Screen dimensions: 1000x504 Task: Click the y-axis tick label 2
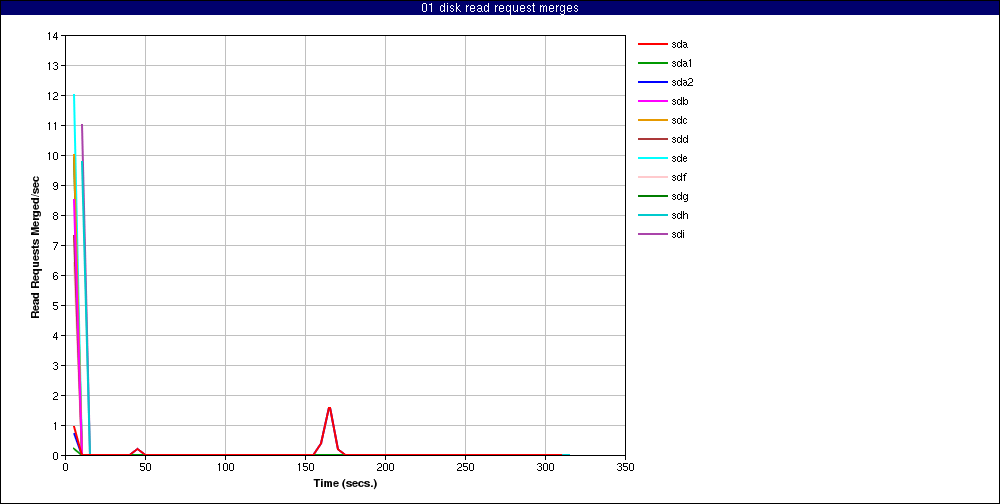click(x=55, y=396)
